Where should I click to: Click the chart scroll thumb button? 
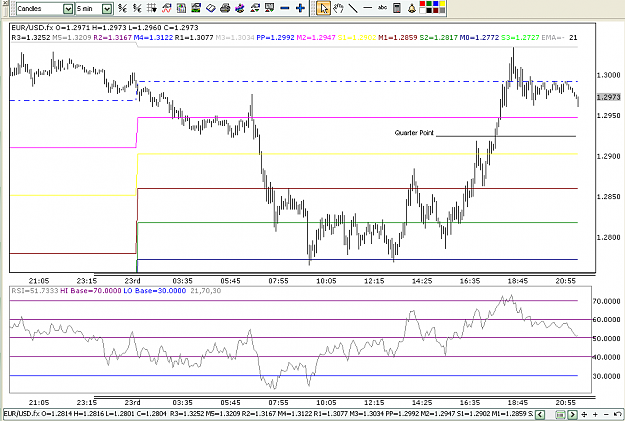pyautogui.click(x=560, y=414)
